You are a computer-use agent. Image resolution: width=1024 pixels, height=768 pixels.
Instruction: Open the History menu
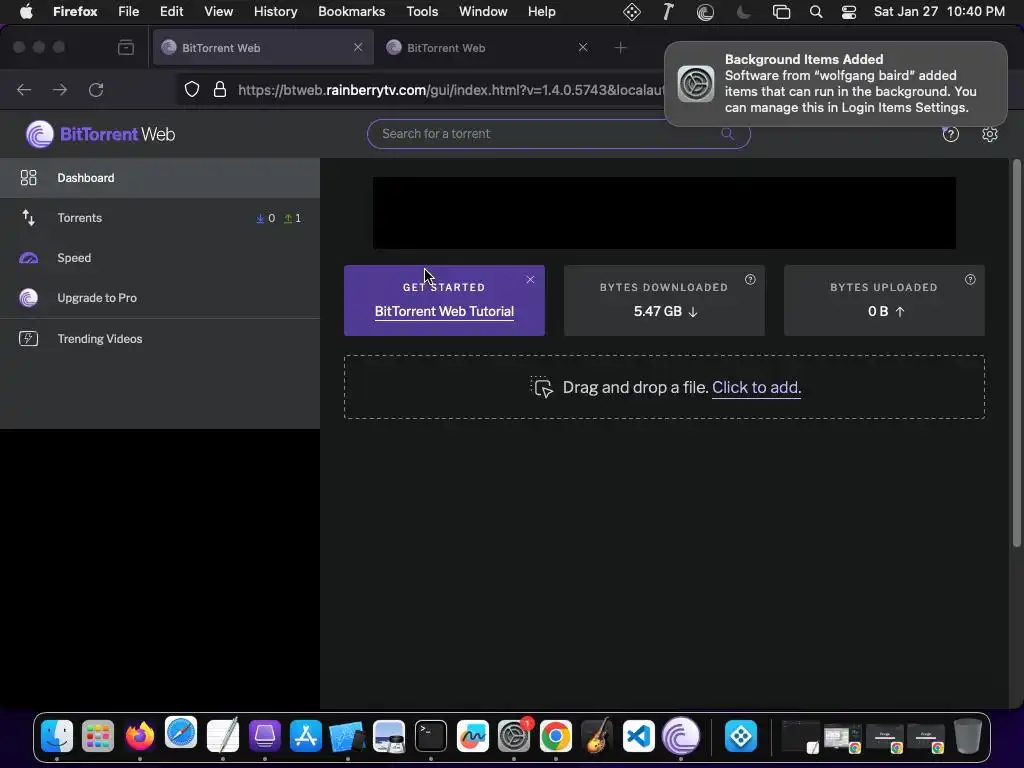tap(275, 12)
